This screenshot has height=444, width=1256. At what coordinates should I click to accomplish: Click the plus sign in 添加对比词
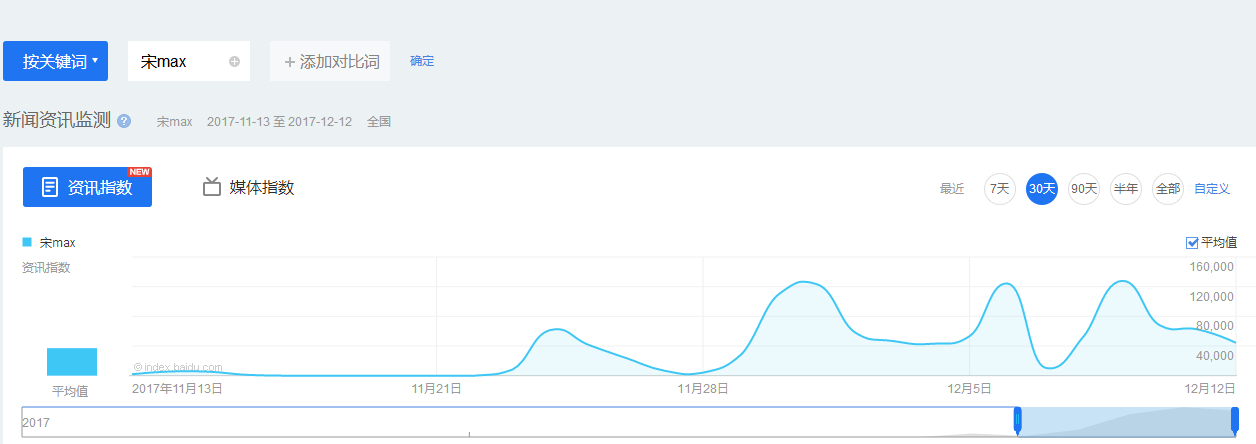[290, 62]
